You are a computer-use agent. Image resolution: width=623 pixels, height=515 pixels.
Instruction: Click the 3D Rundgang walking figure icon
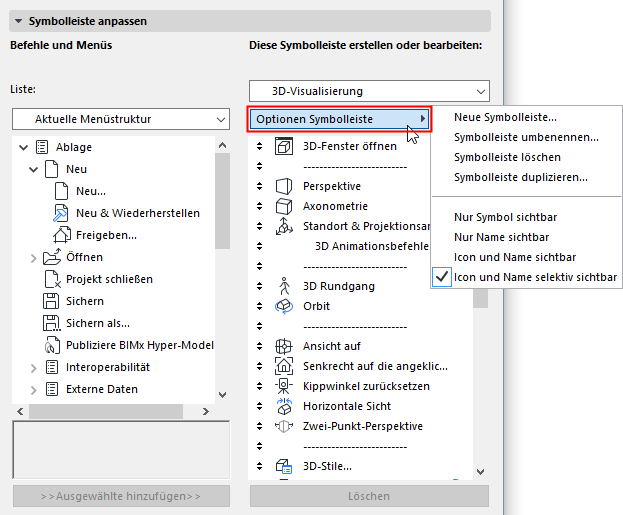pos(283,286)
